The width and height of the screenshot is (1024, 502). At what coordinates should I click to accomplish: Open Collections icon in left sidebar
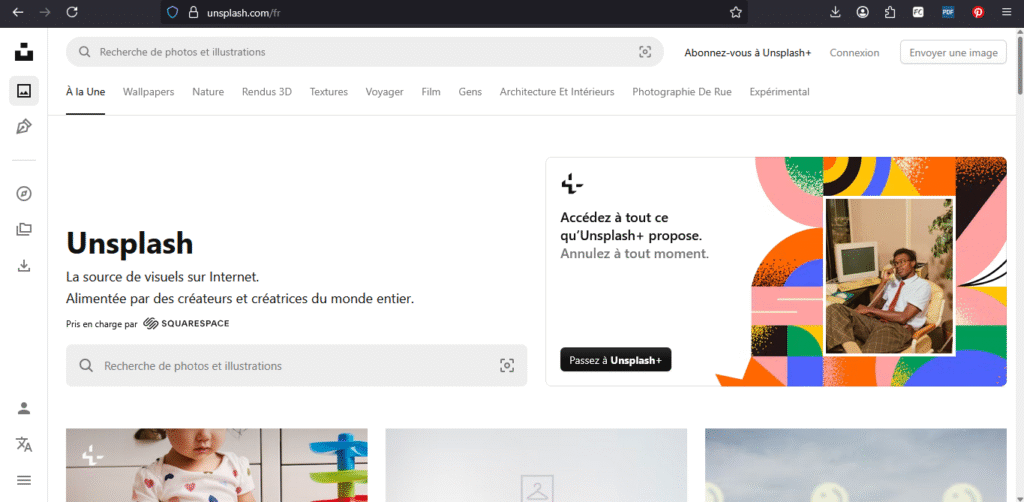(24, 229)
